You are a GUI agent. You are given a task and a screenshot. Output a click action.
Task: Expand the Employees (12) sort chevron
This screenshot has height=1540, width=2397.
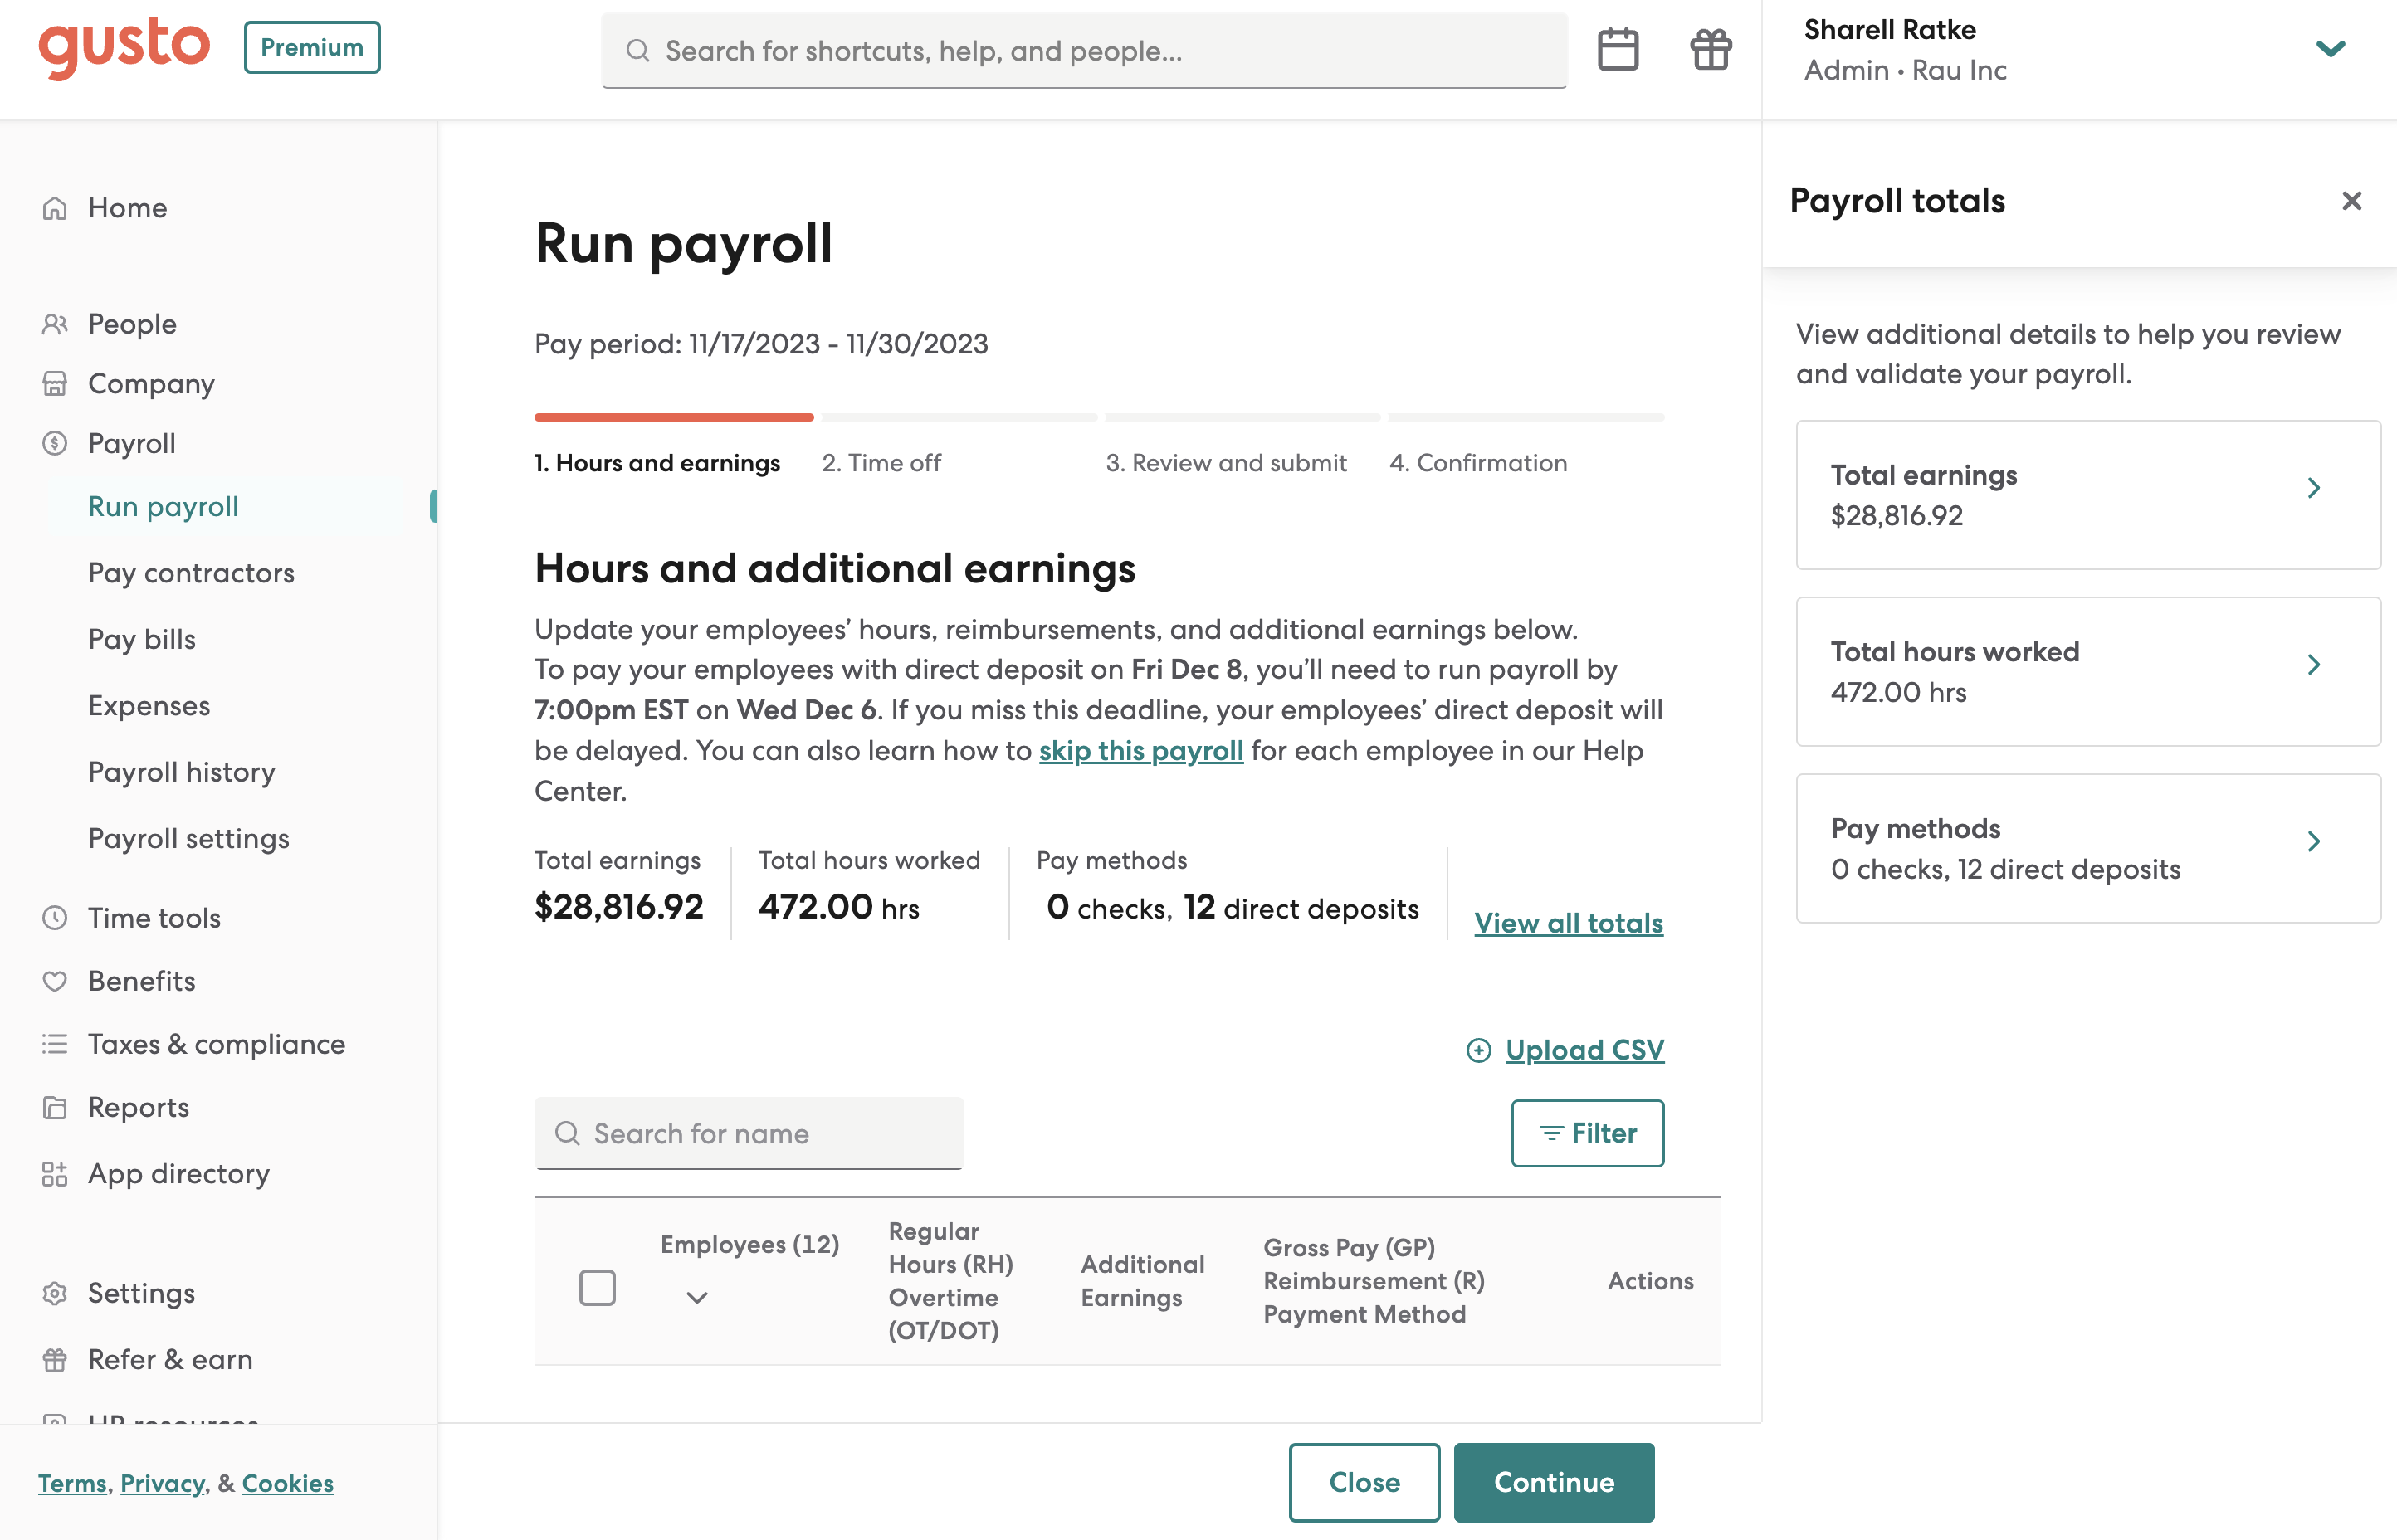[x=697, y=1297]
